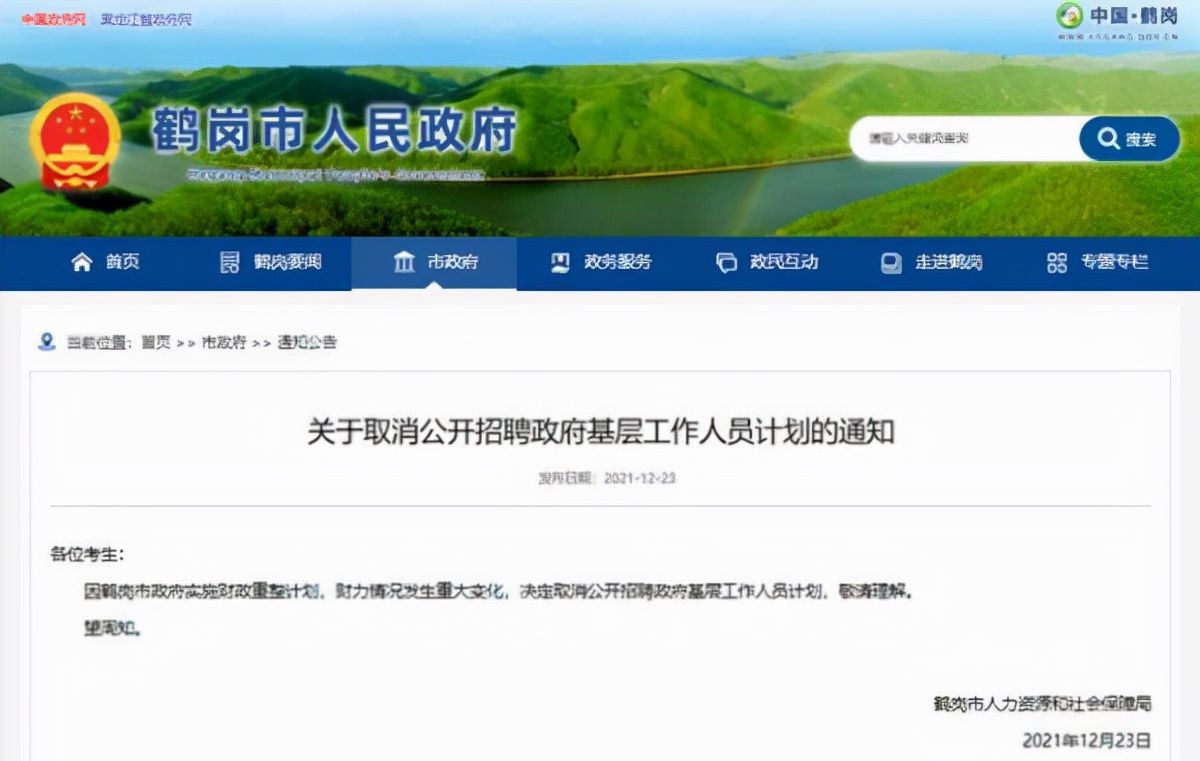
Task: Click the chat icon beside 政民互动
Action: (726, 262)
